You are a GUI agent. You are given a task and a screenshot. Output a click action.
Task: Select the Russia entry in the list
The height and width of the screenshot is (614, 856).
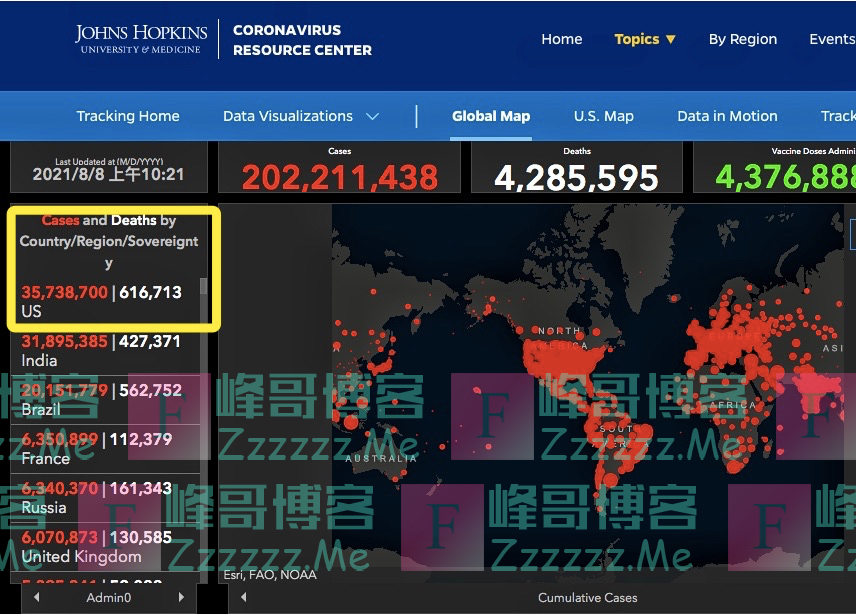tap(102, 497)
